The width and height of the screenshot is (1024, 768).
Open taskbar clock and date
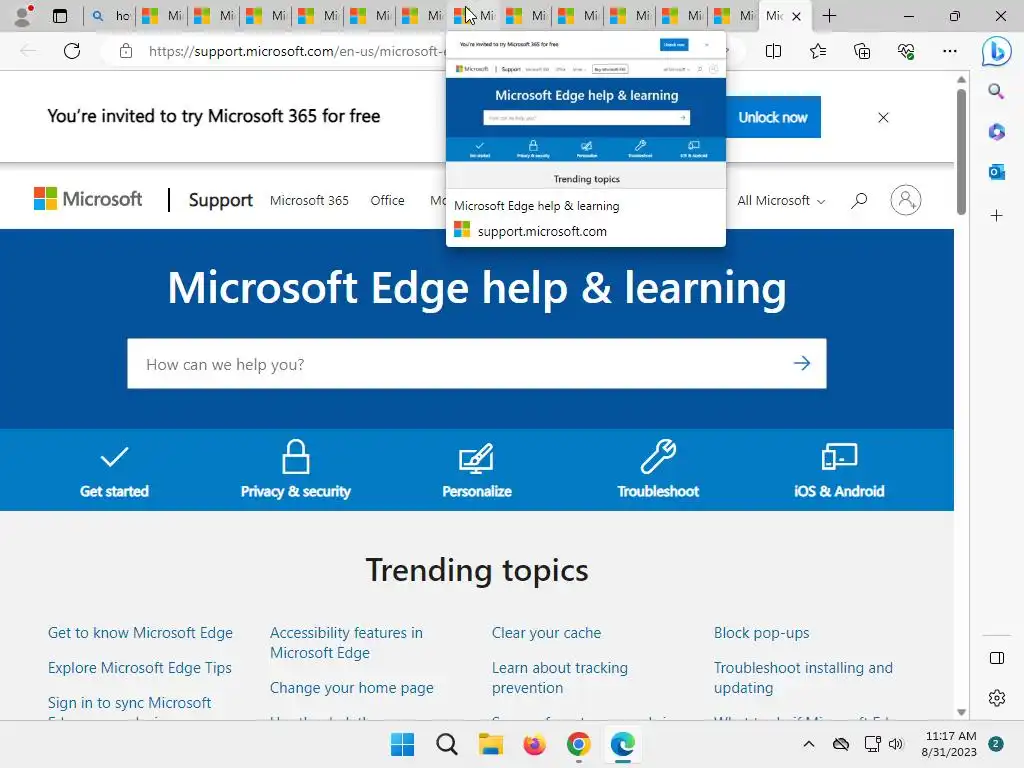(950, 744)
